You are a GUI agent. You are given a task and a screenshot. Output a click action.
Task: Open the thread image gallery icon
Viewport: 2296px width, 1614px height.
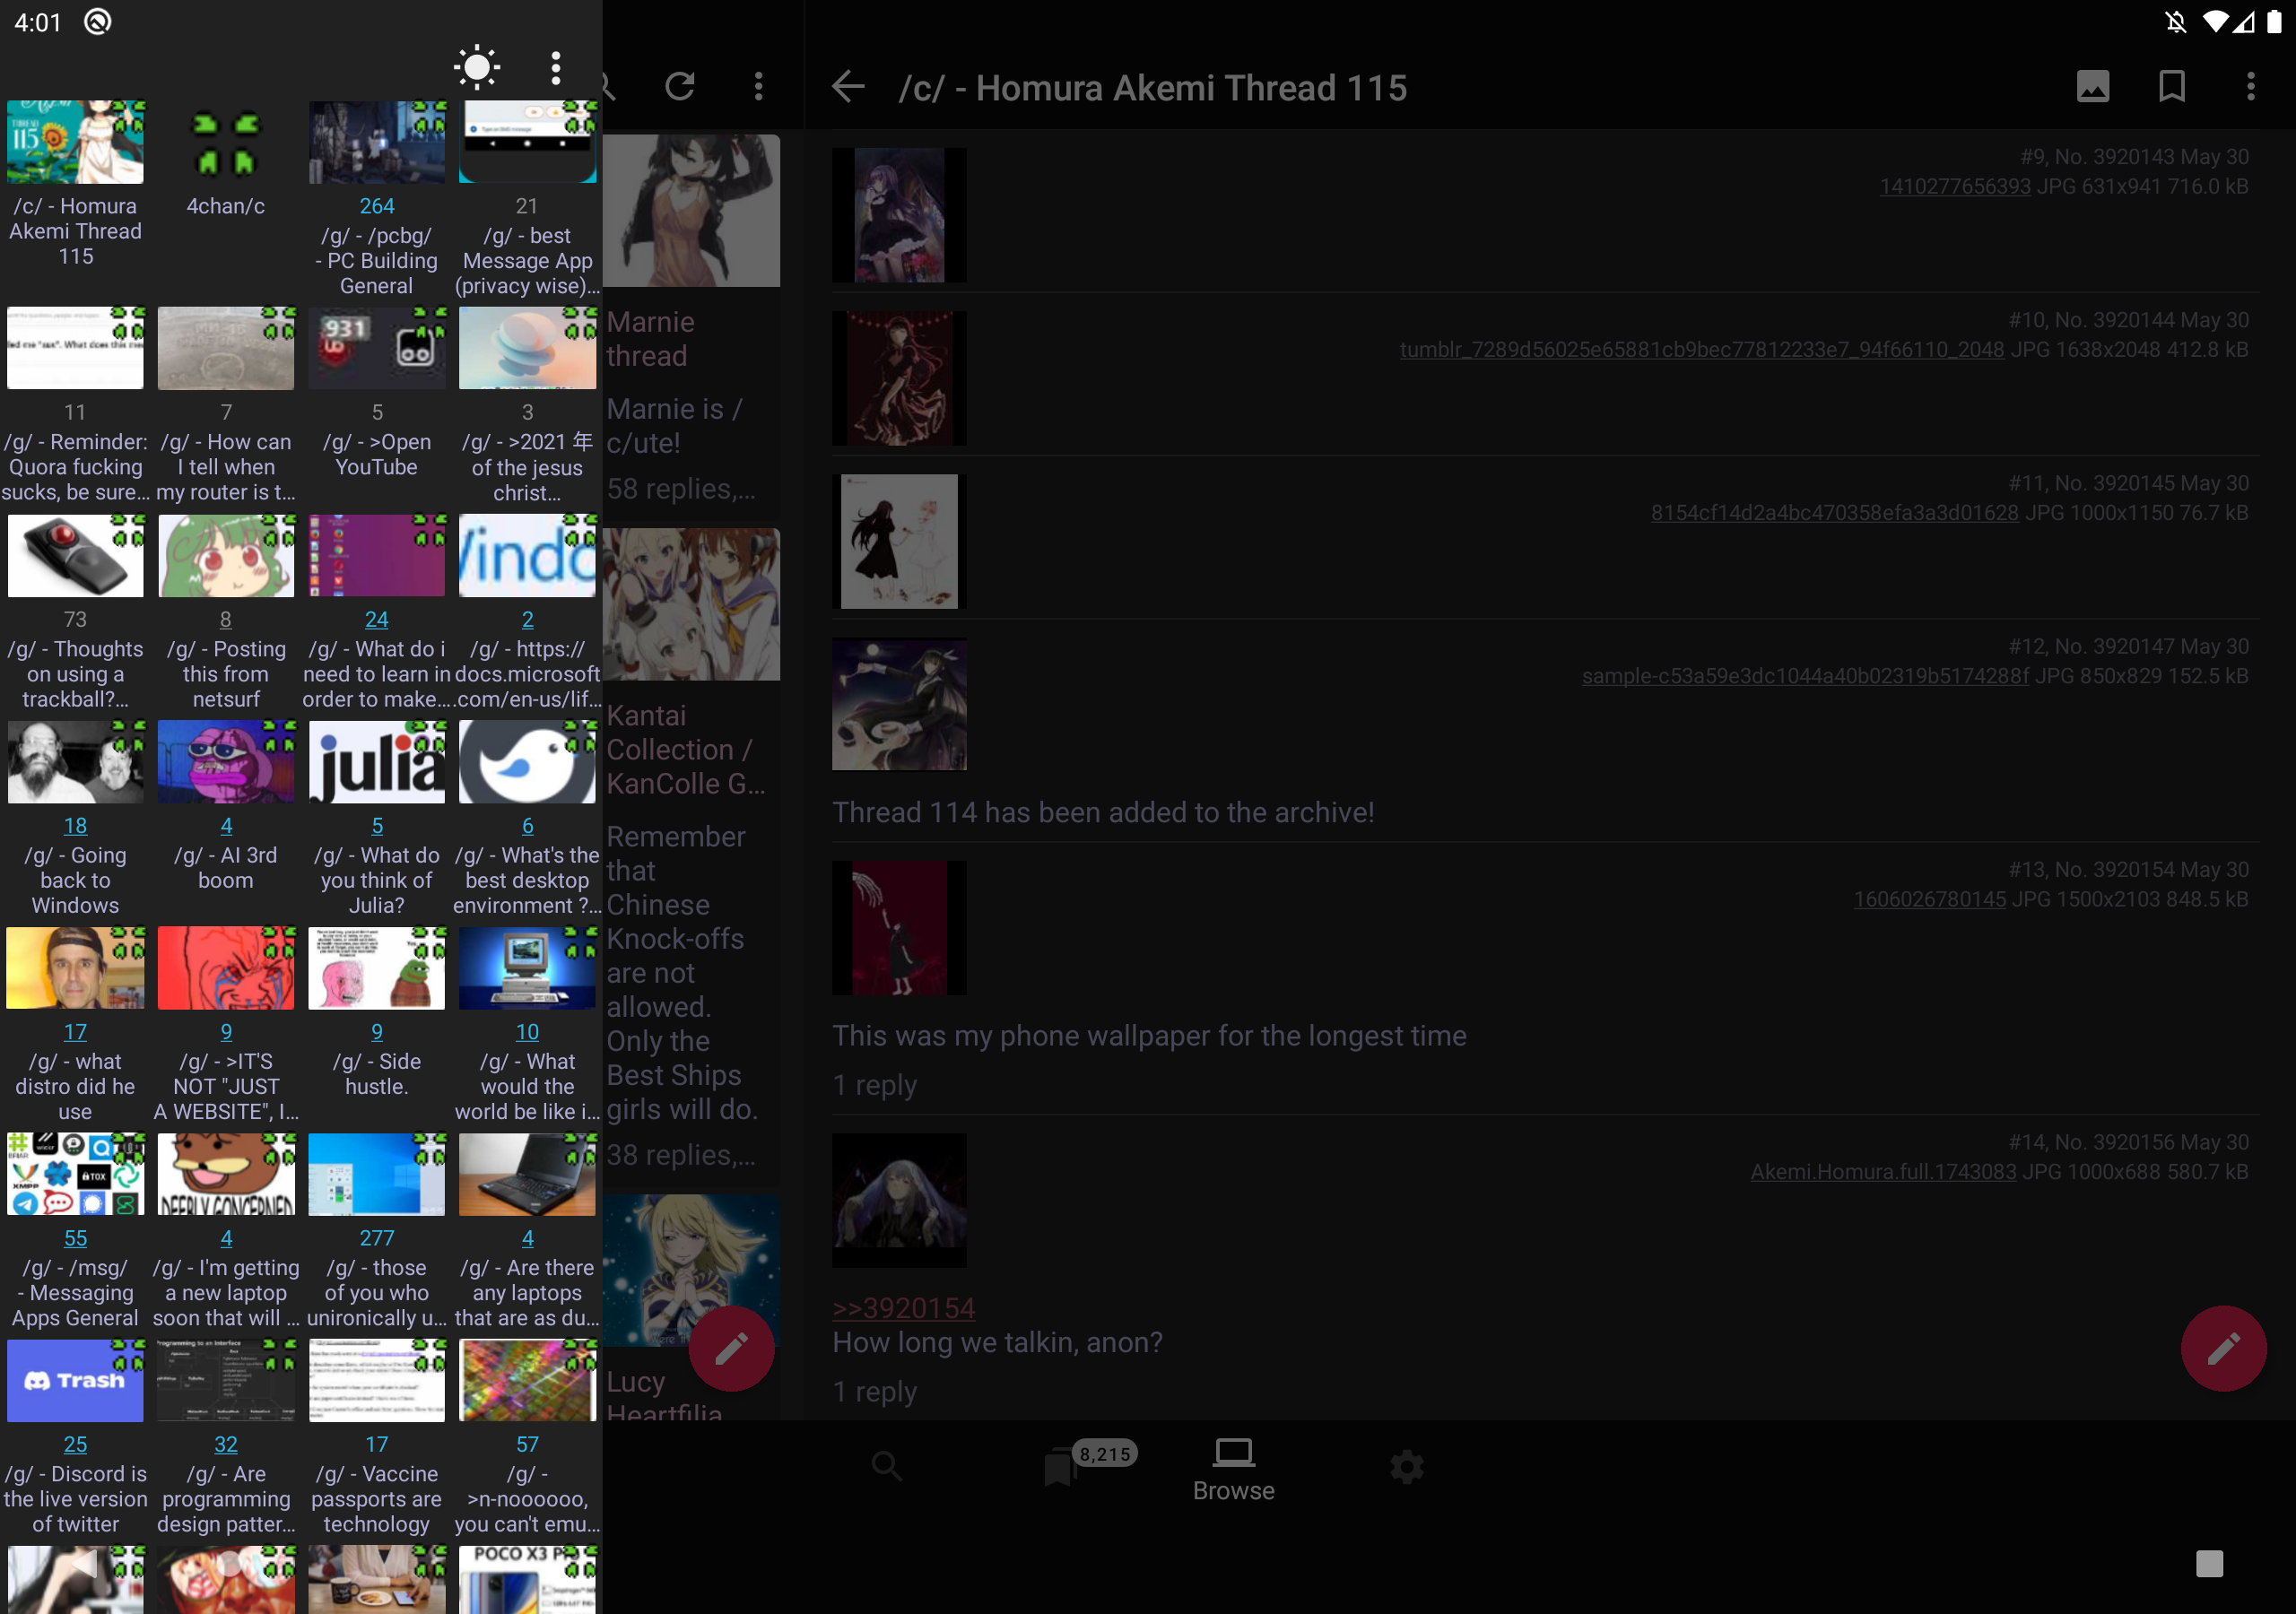(x=2092, y=87)
